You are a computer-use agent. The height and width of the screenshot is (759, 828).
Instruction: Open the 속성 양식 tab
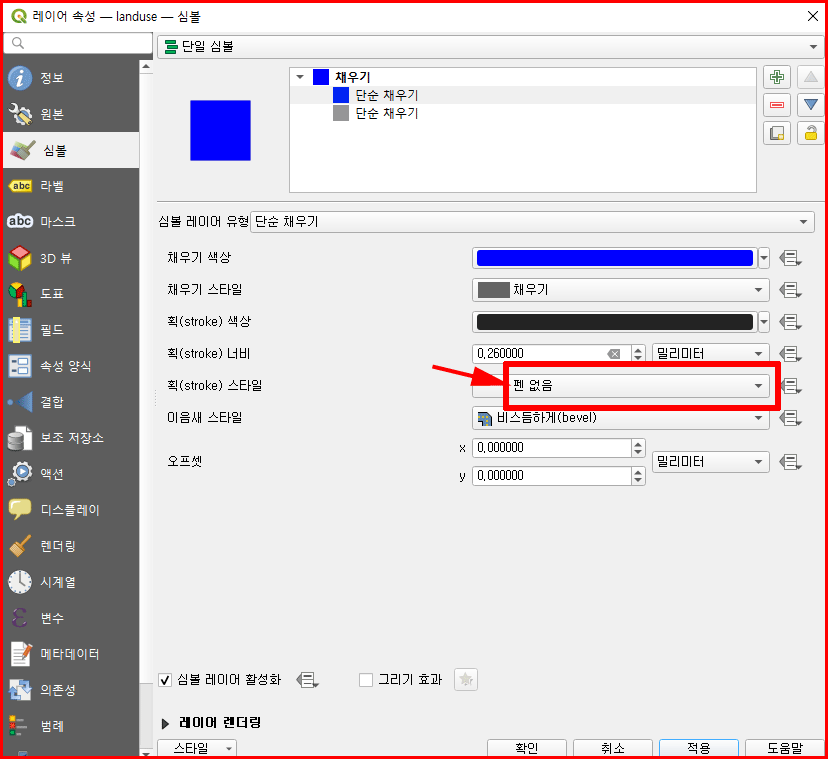[x=71, y=366]
